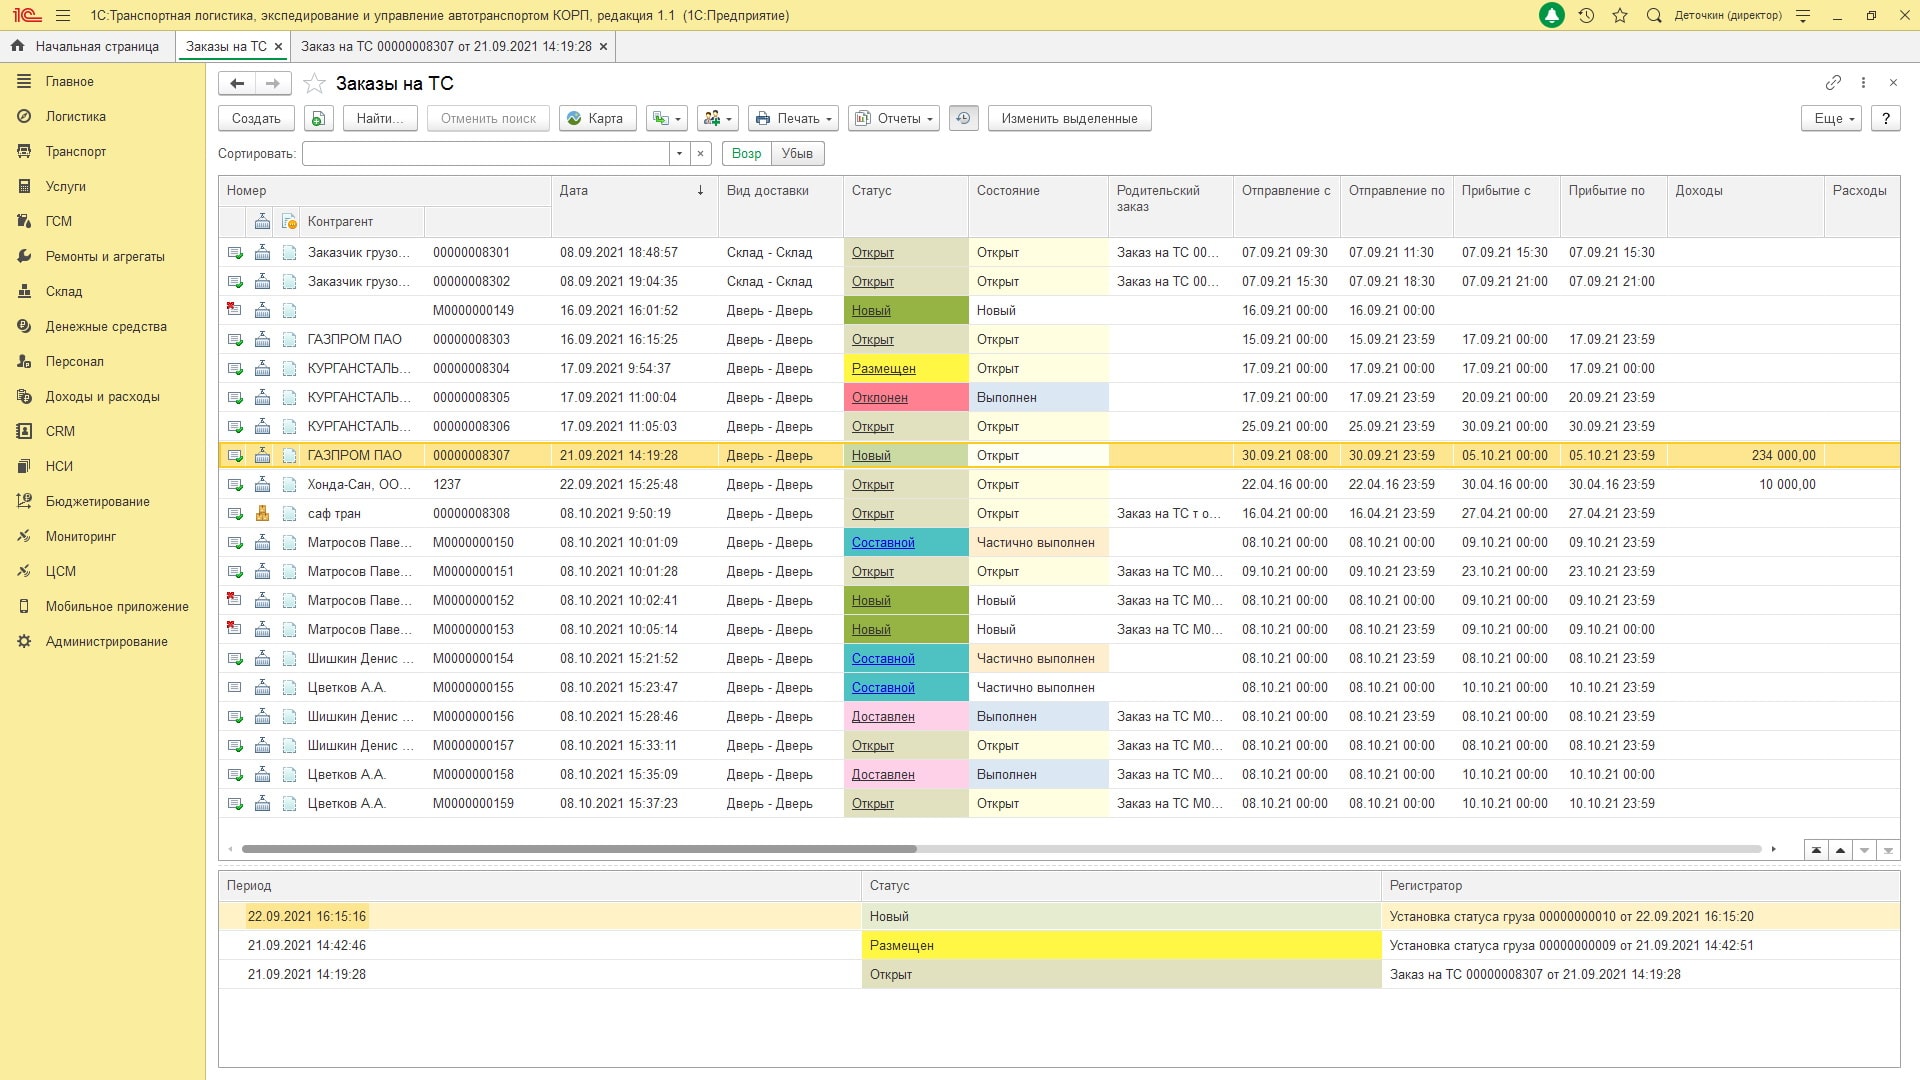Viewport: 1920px width, 1080px height.
Task: Expand the Отчеты dropdown
Action: pos(894,118)
